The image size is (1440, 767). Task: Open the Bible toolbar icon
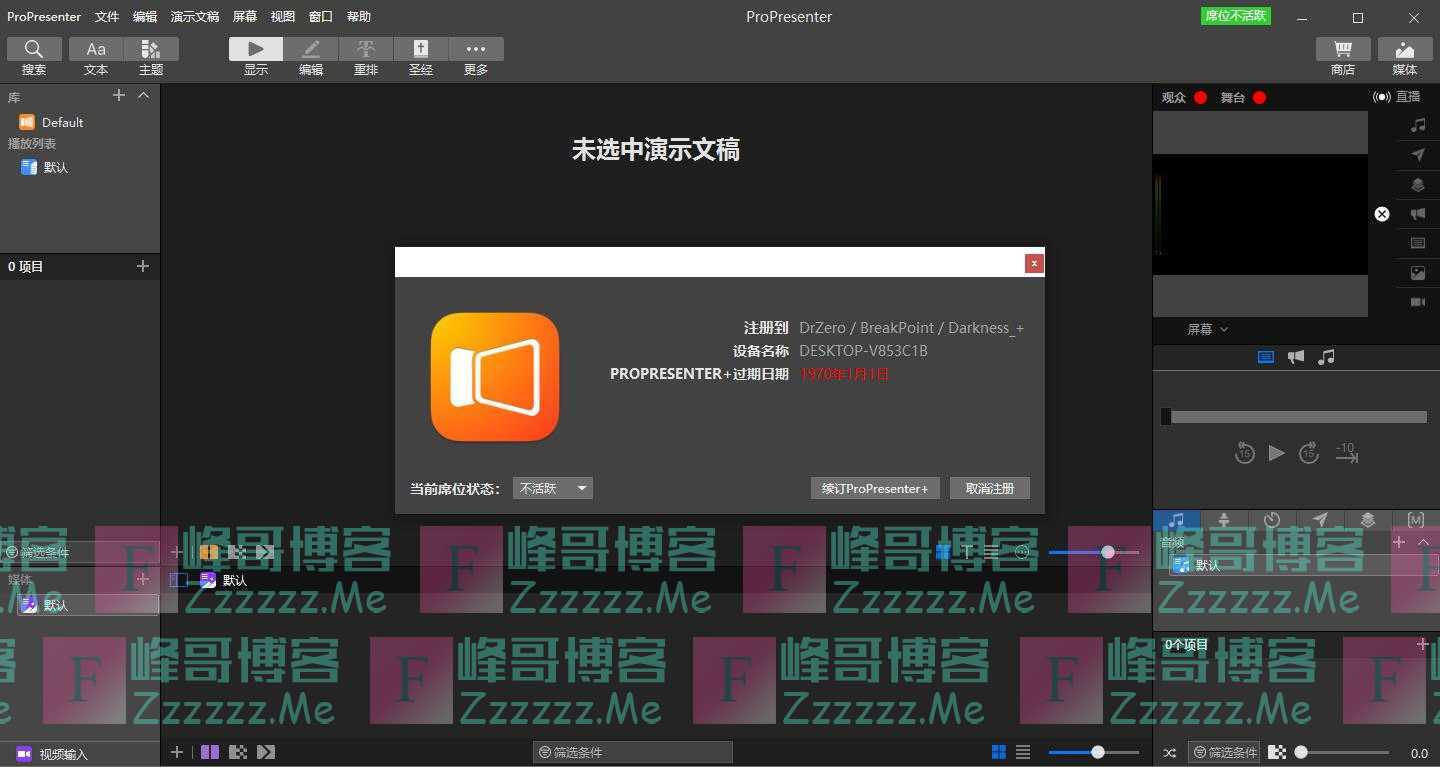421,57
